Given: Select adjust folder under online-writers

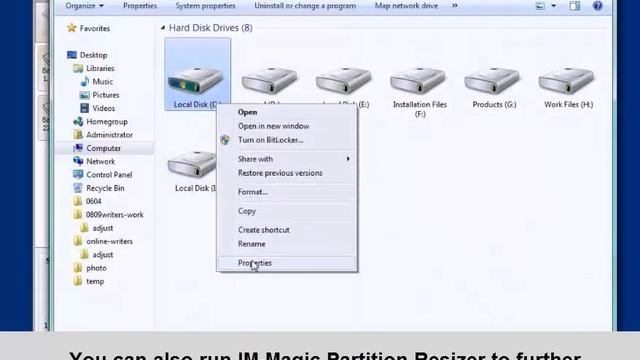Looking at the screenshot, I should click(102, 254).
